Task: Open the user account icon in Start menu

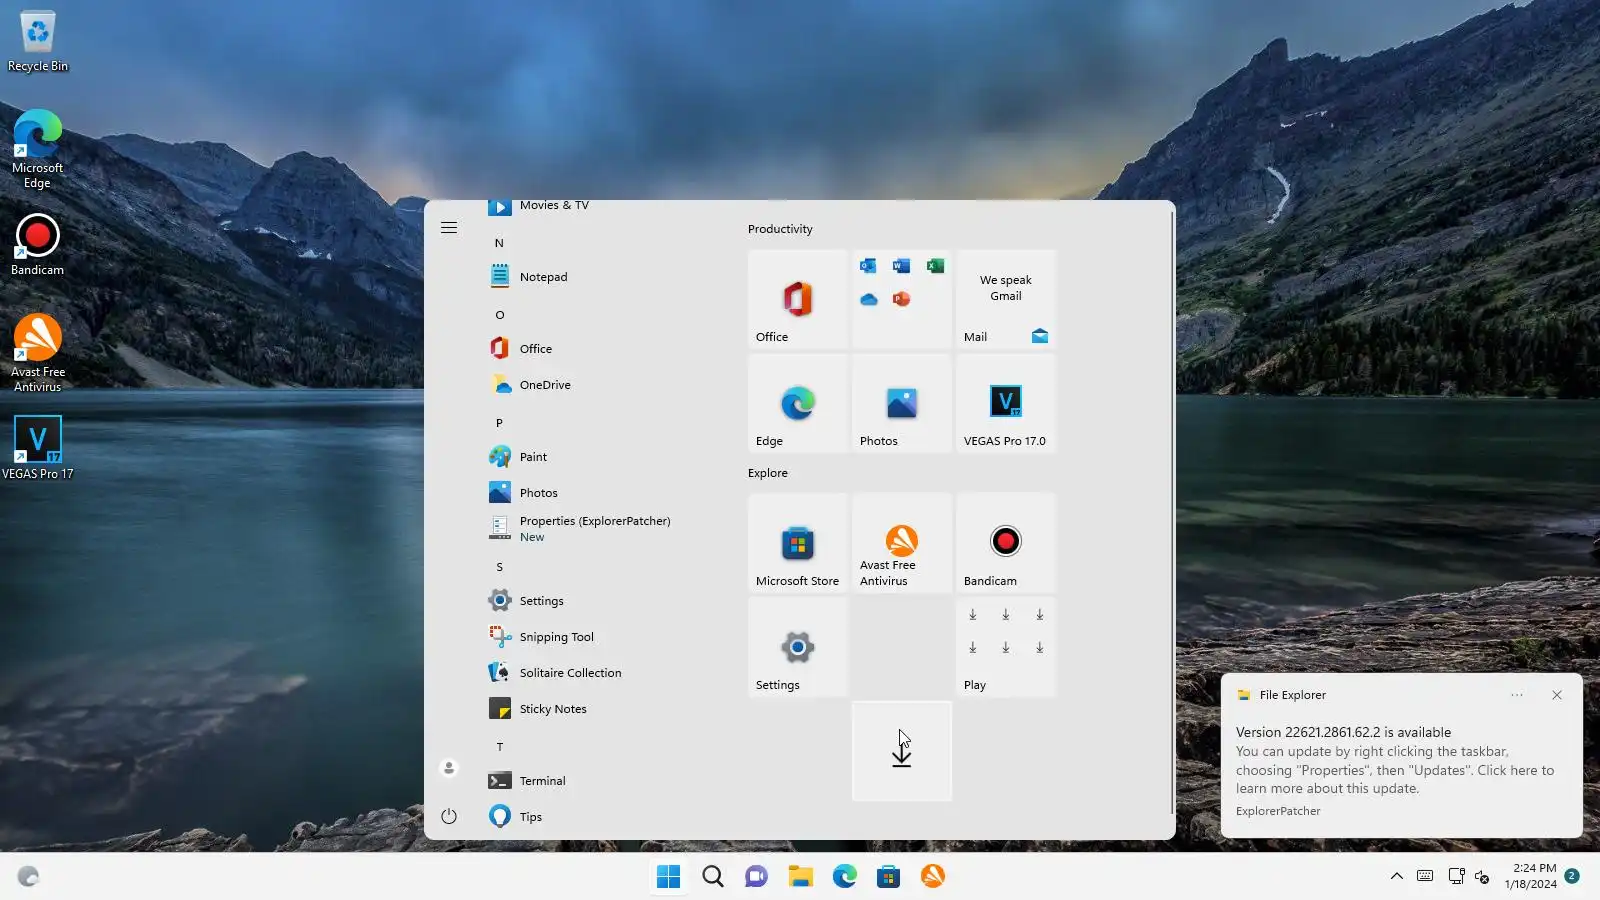Action: pos(449,768)
